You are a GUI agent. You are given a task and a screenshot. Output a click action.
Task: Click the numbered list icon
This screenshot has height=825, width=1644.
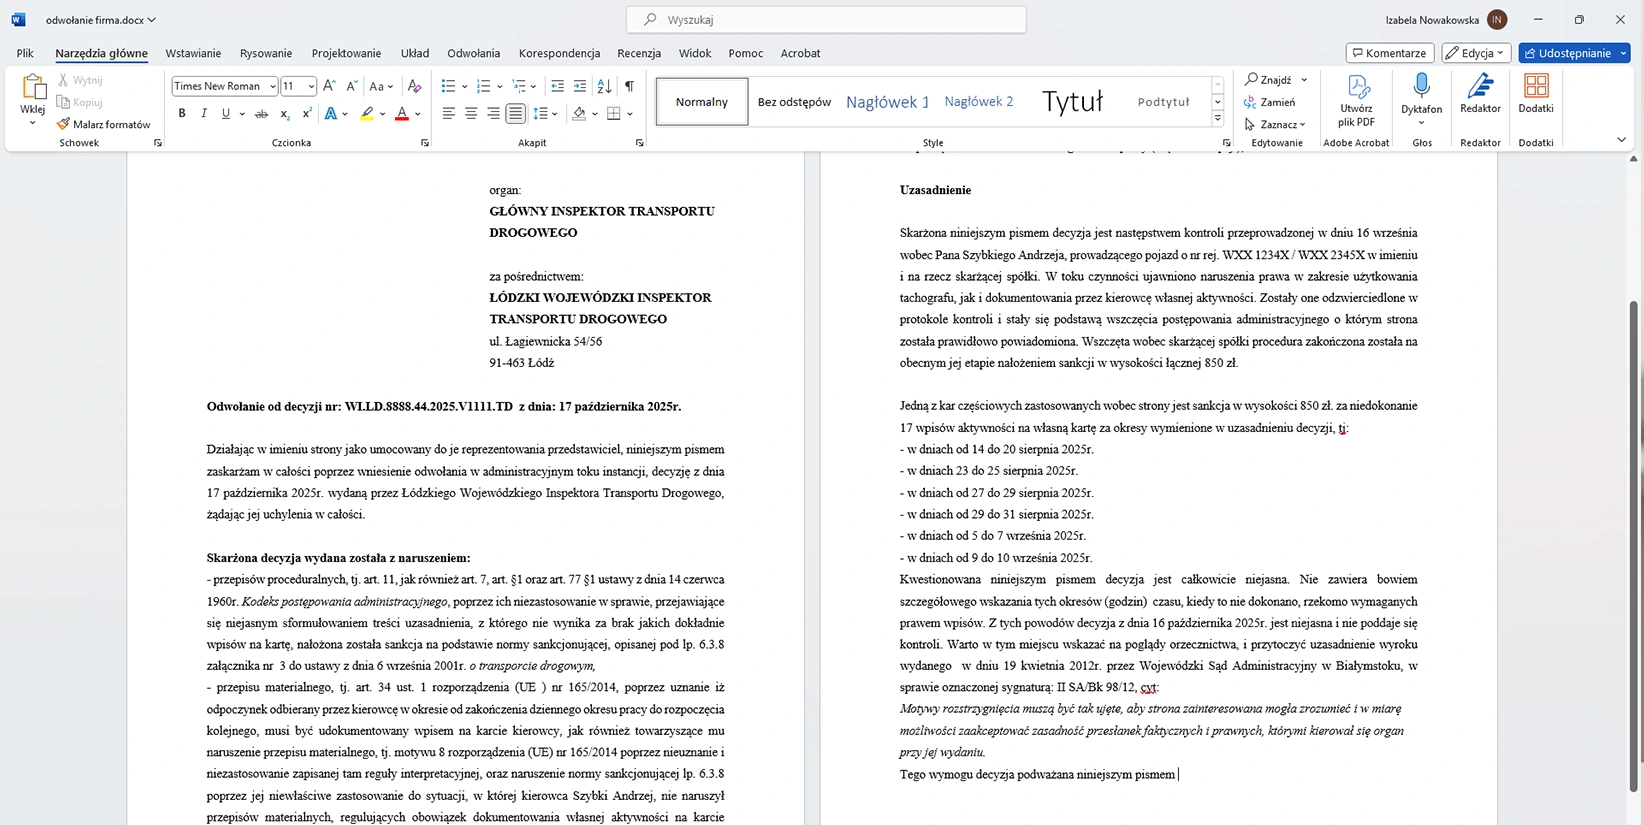point(483,86)
